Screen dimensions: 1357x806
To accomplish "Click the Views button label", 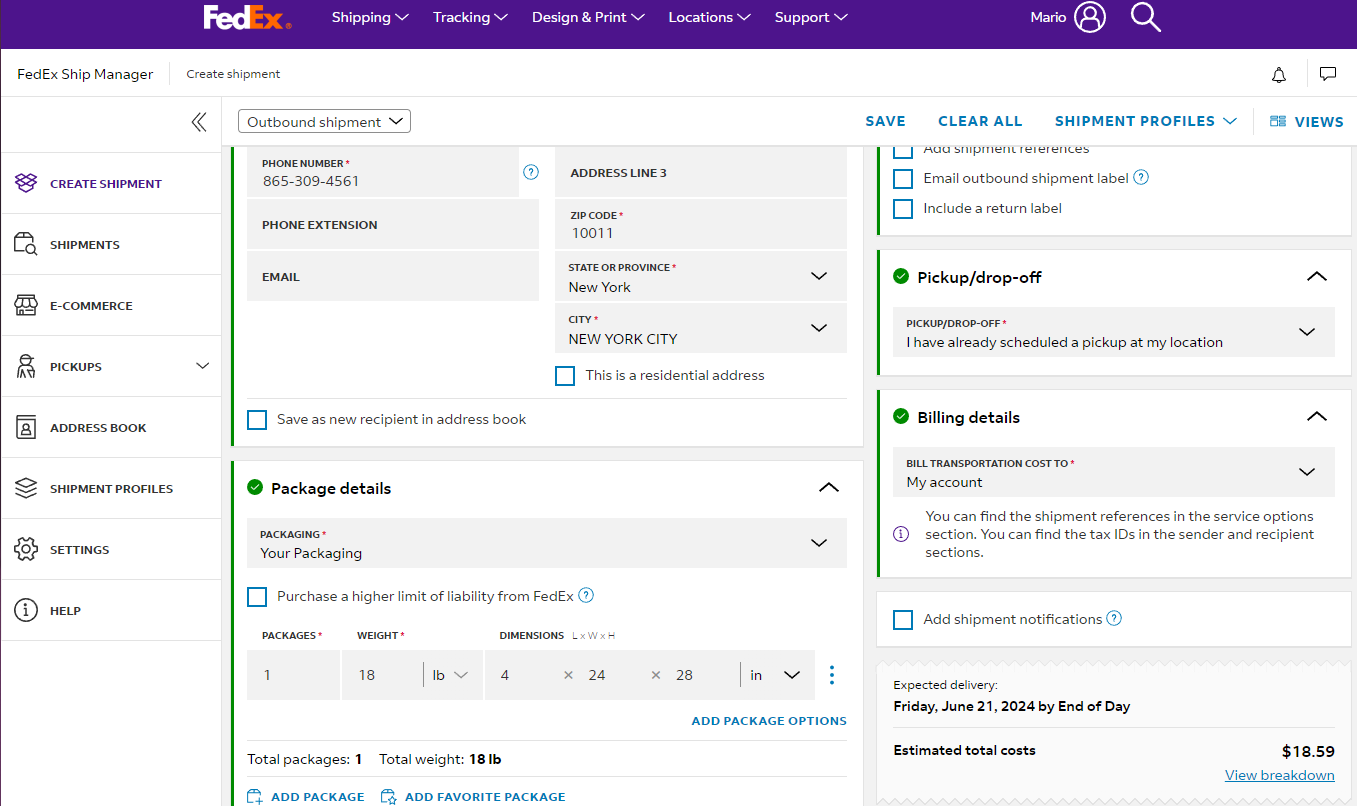I will 1319,122.
